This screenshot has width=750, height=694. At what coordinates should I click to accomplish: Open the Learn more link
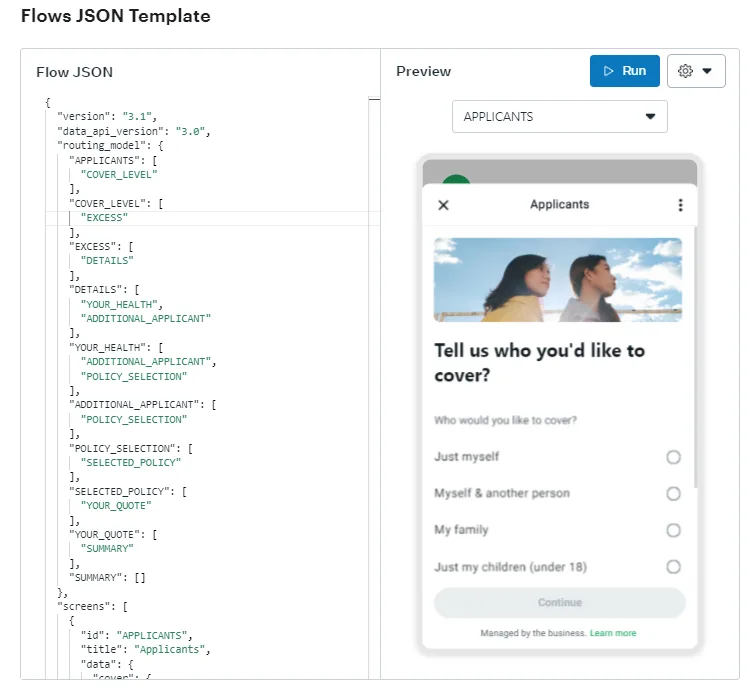613,633
